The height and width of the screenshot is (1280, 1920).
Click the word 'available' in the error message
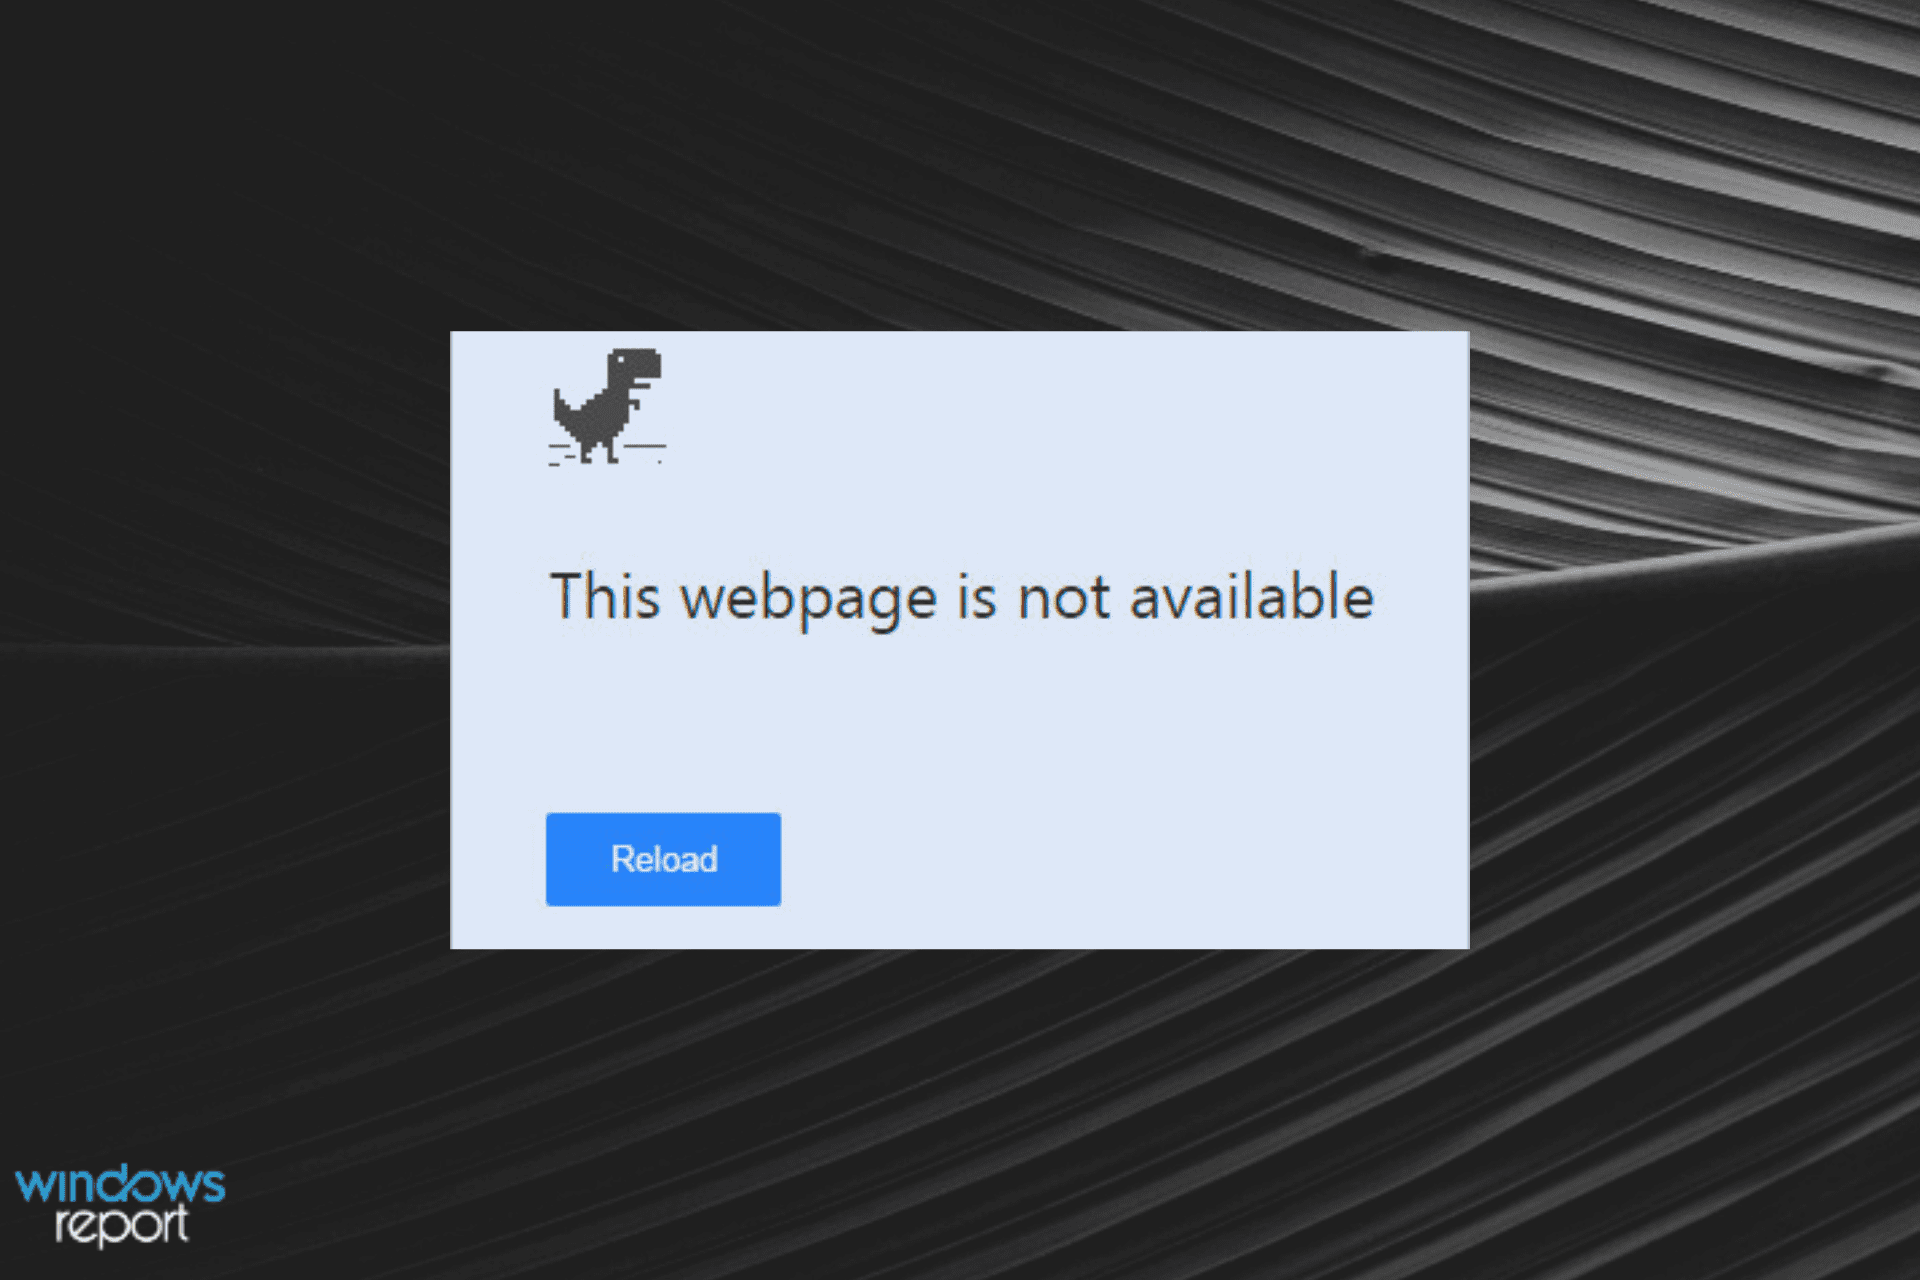[x=1252, y=597]
